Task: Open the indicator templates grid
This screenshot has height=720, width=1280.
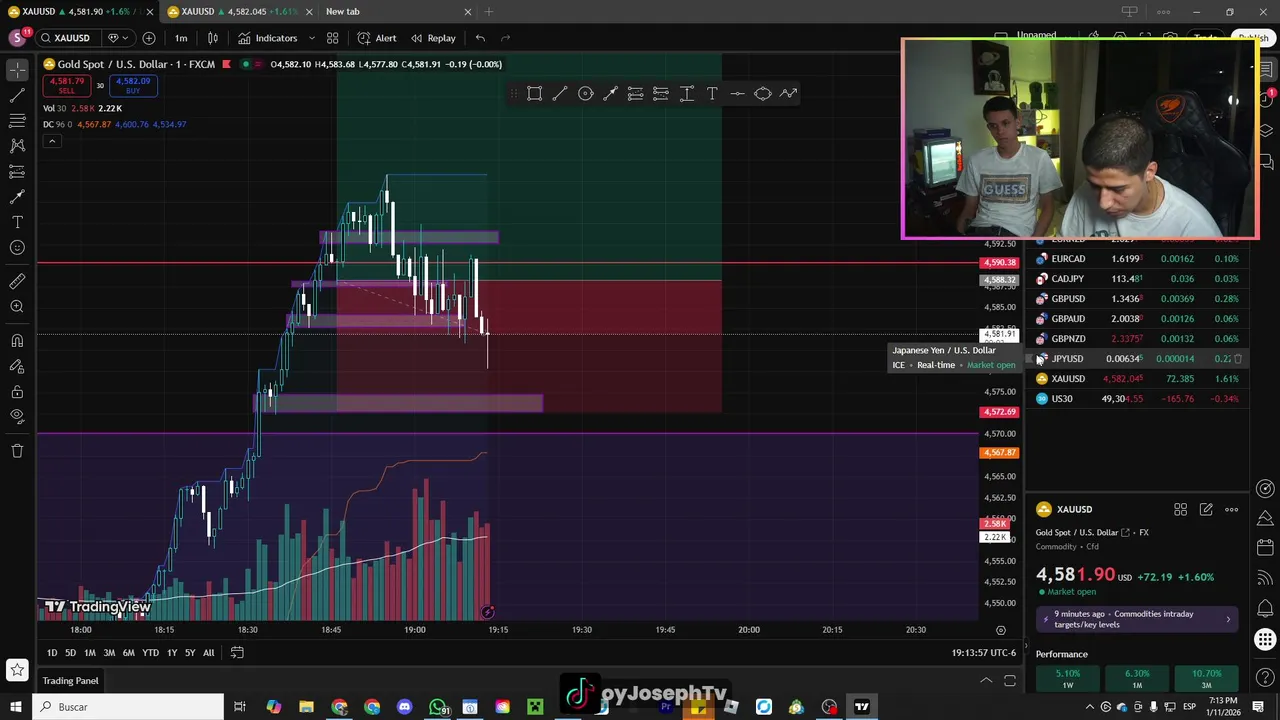Action: (332, 38)
